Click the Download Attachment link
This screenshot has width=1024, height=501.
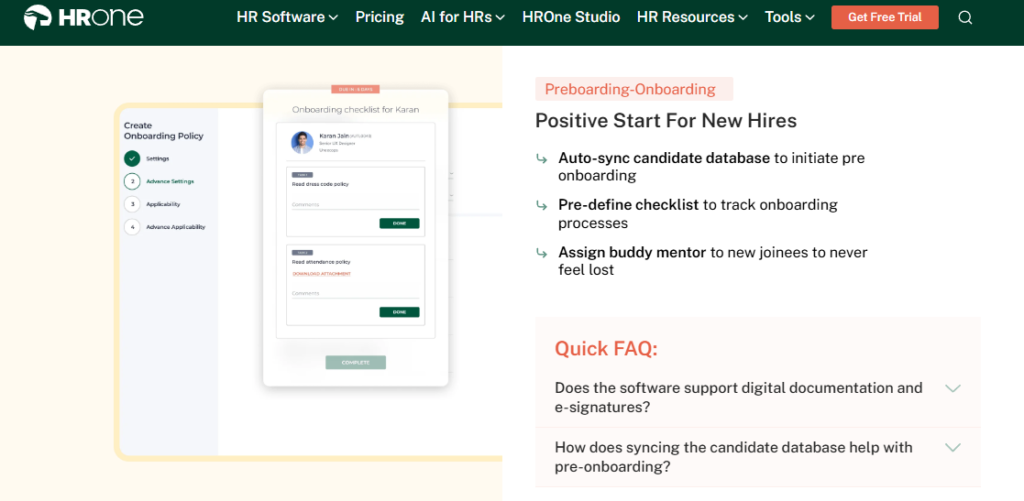click(x=321, y=274)
